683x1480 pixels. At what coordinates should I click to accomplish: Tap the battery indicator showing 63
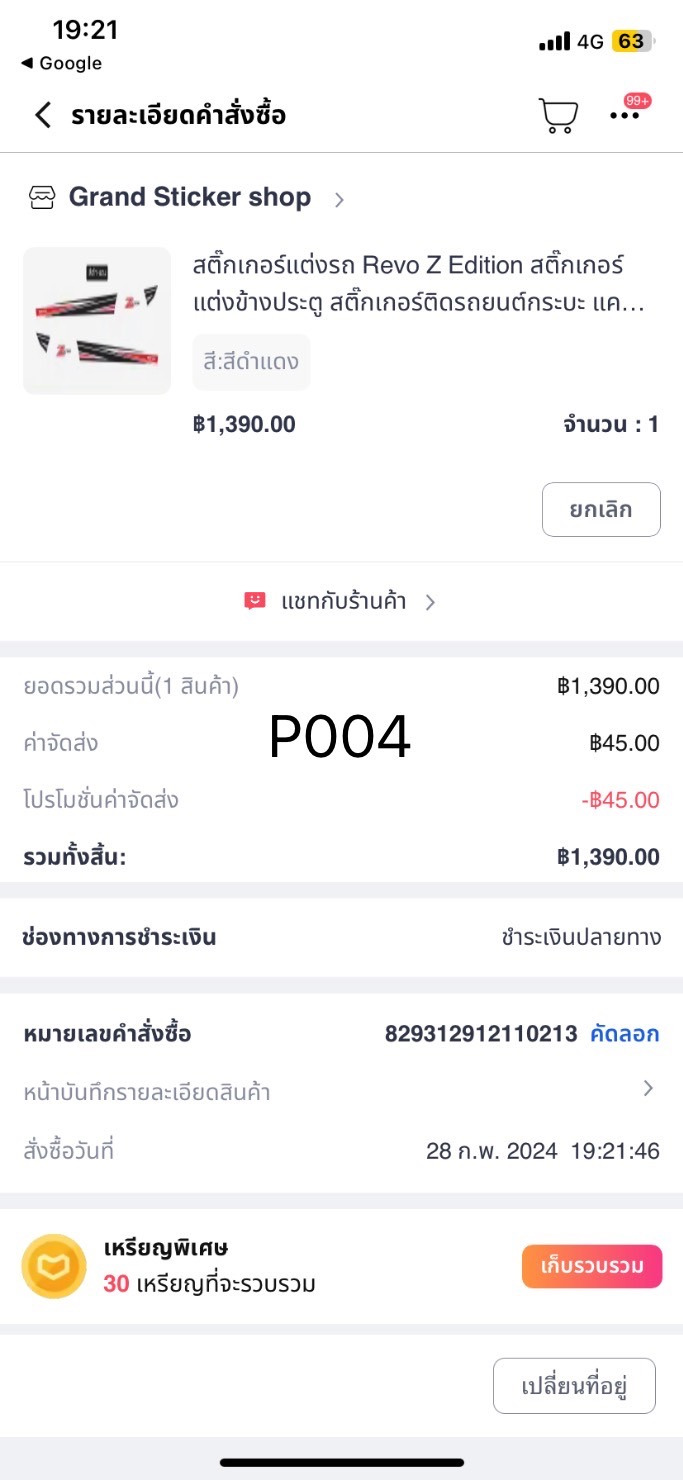(633, 41)
